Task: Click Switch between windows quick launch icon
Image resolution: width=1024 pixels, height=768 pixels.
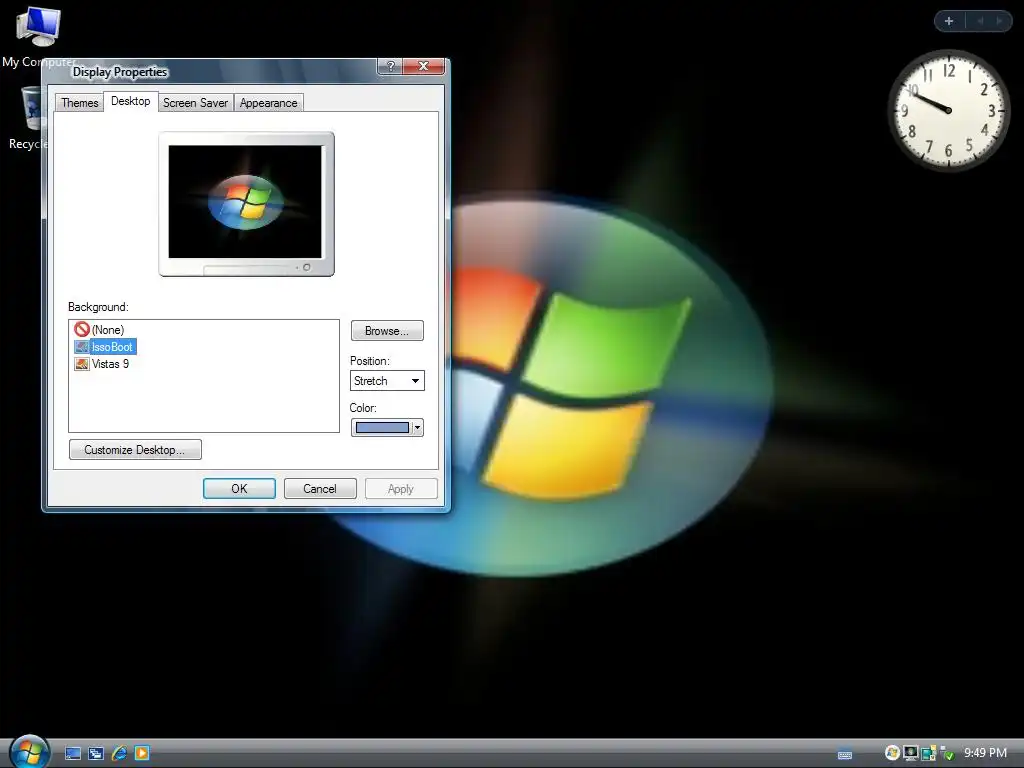Action: [96, 753]
